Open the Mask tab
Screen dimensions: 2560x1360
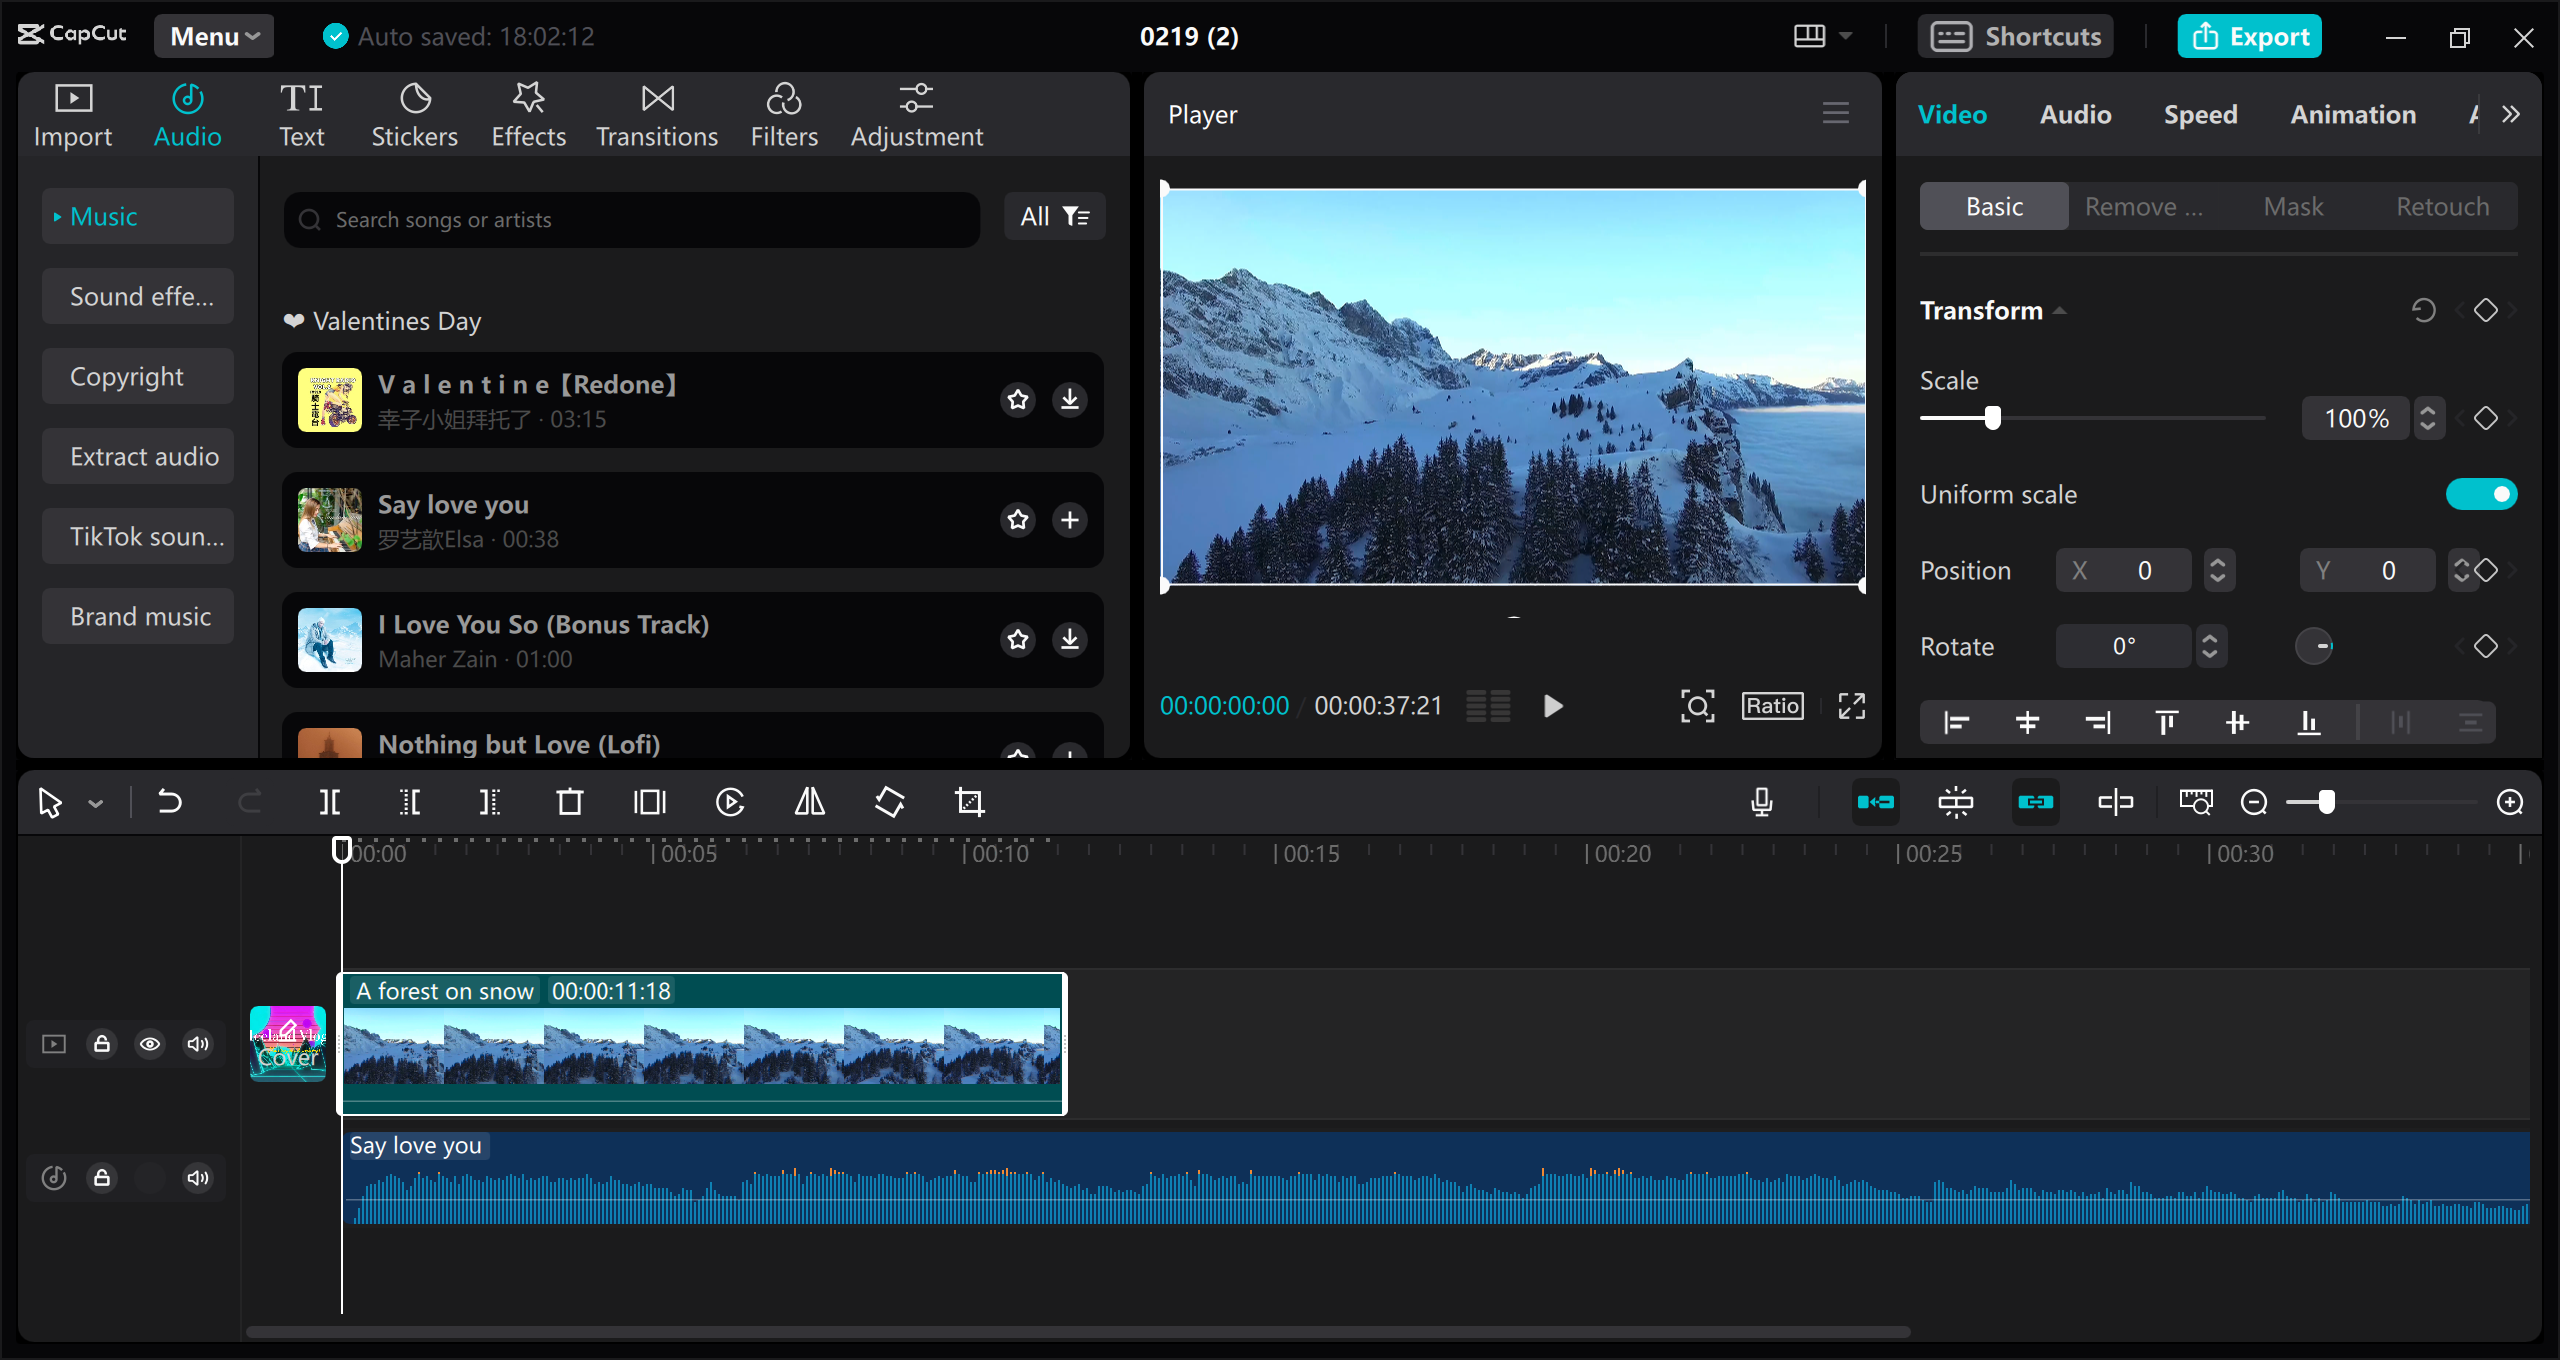pyautogui.click(x=2293, y=206)
